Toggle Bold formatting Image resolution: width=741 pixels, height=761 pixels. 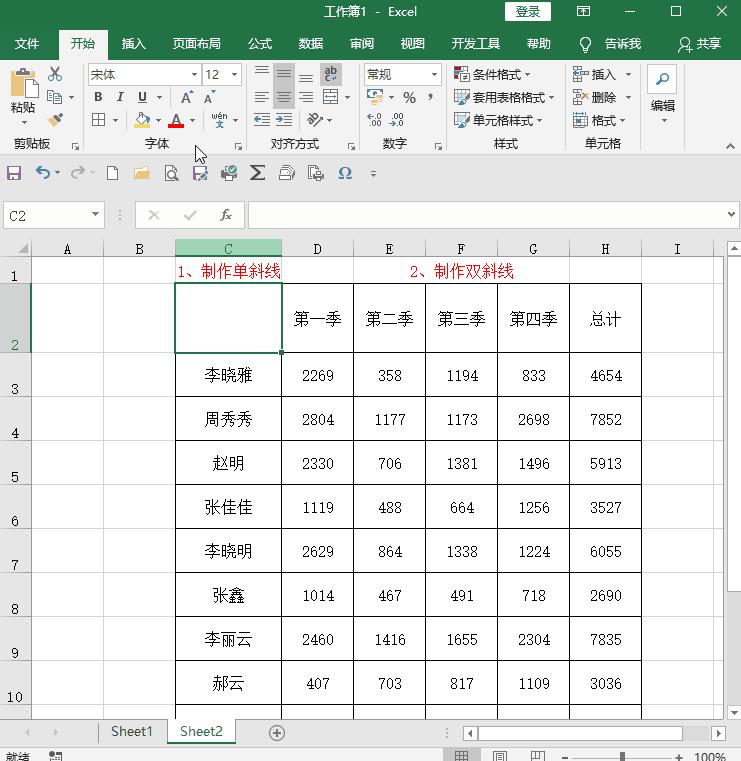coord(98,97)
